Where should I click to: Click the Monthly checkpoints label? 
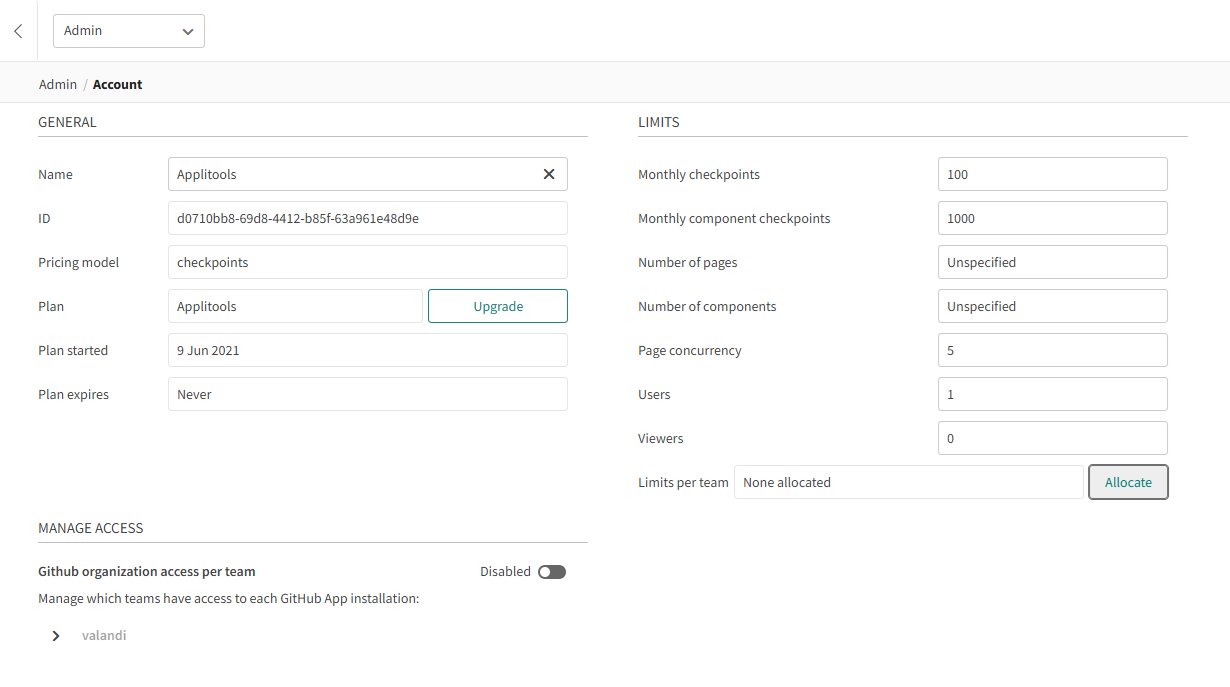(x=699, y=174)
